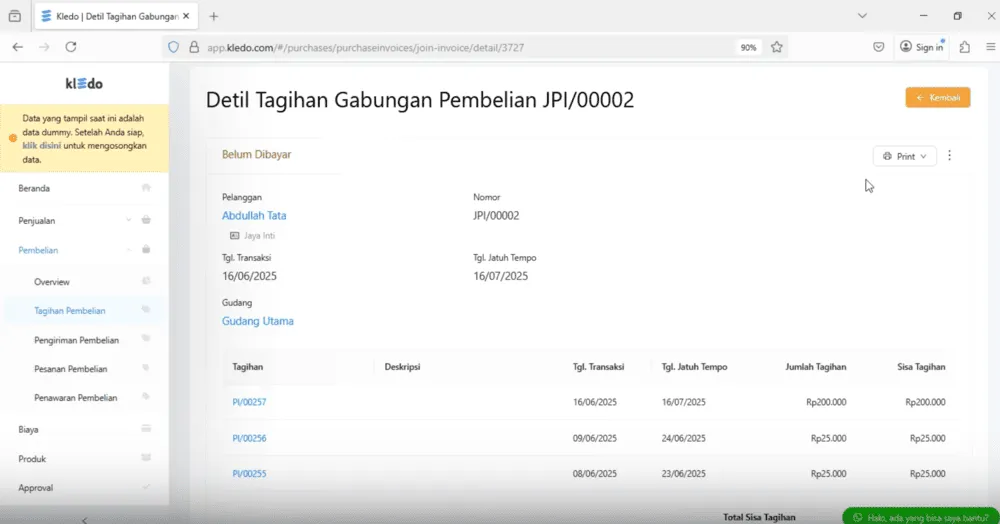Reload the page with the refresh icon
This screenshot has width=1000, height=524.
tap(71, 47)
